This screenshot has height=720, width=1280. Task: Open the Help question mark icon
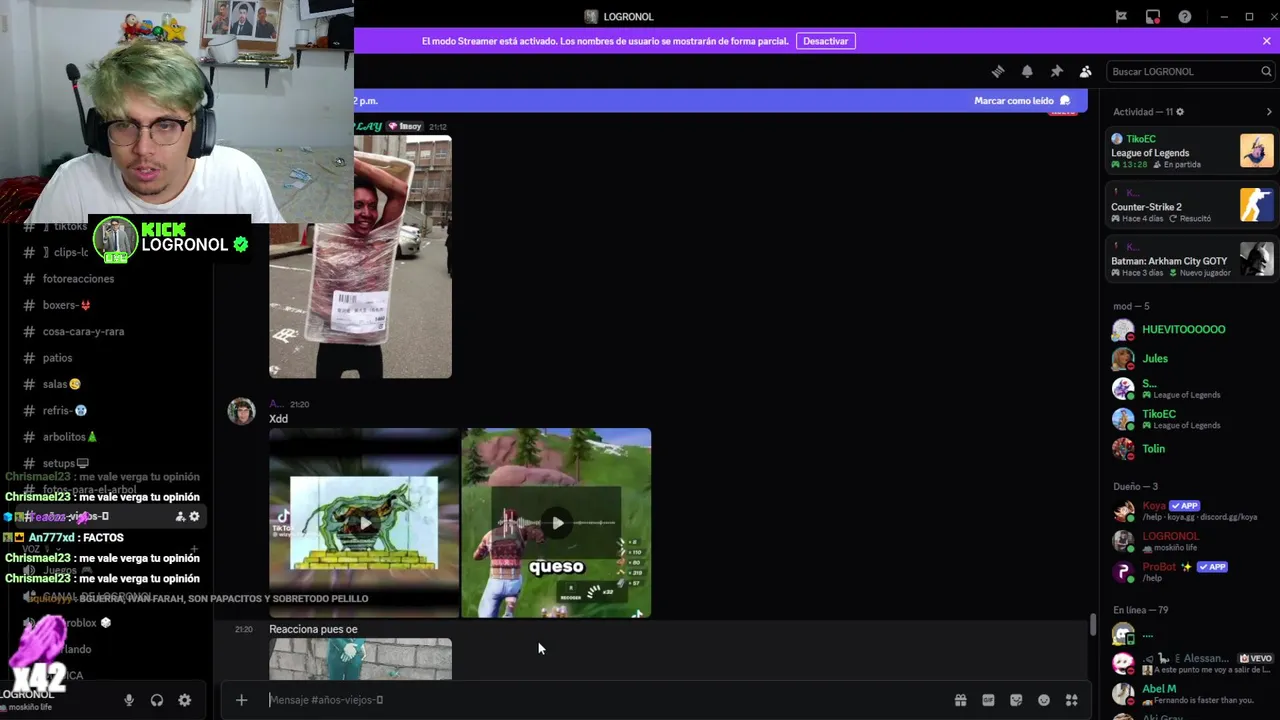coord(1185,16)
